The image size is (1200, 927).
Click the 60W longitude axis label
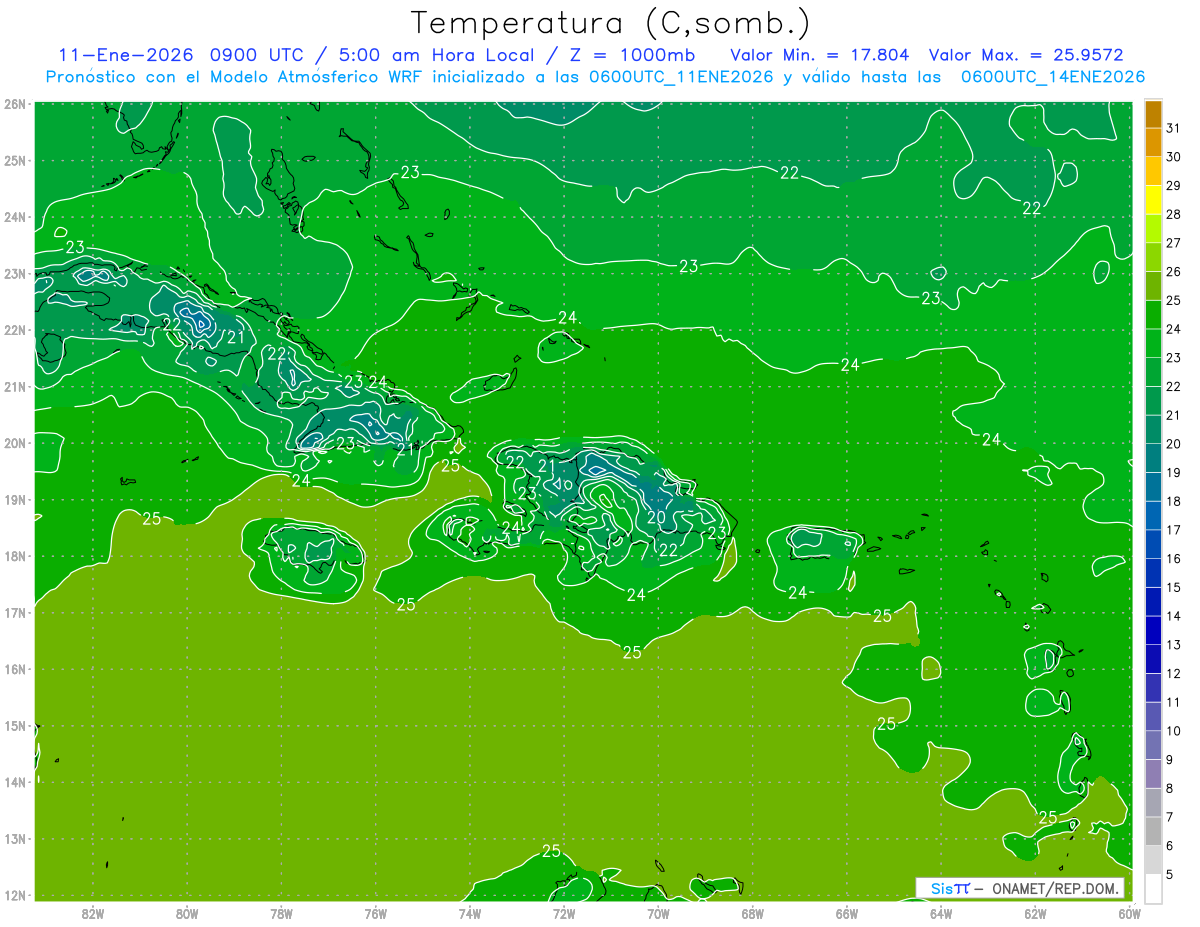pos(1129,912)
